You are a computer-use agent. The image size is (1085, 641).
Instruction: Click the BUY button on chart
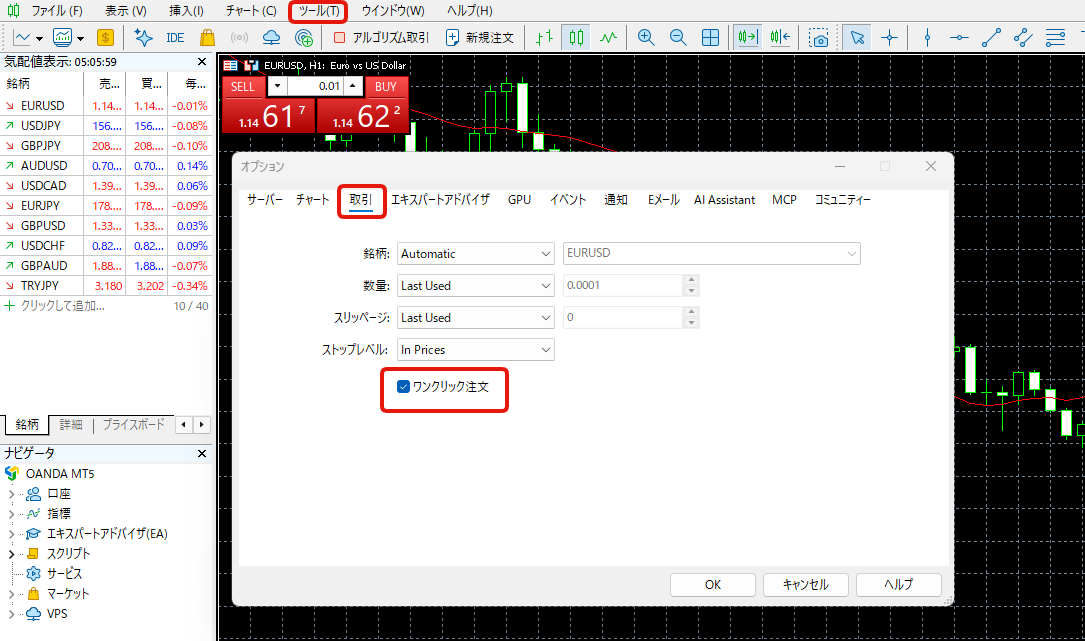click(386, 87)
